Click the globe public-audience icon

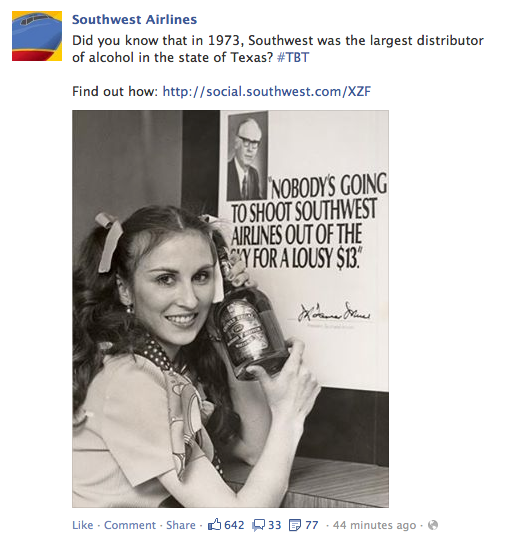click(433, 525)
